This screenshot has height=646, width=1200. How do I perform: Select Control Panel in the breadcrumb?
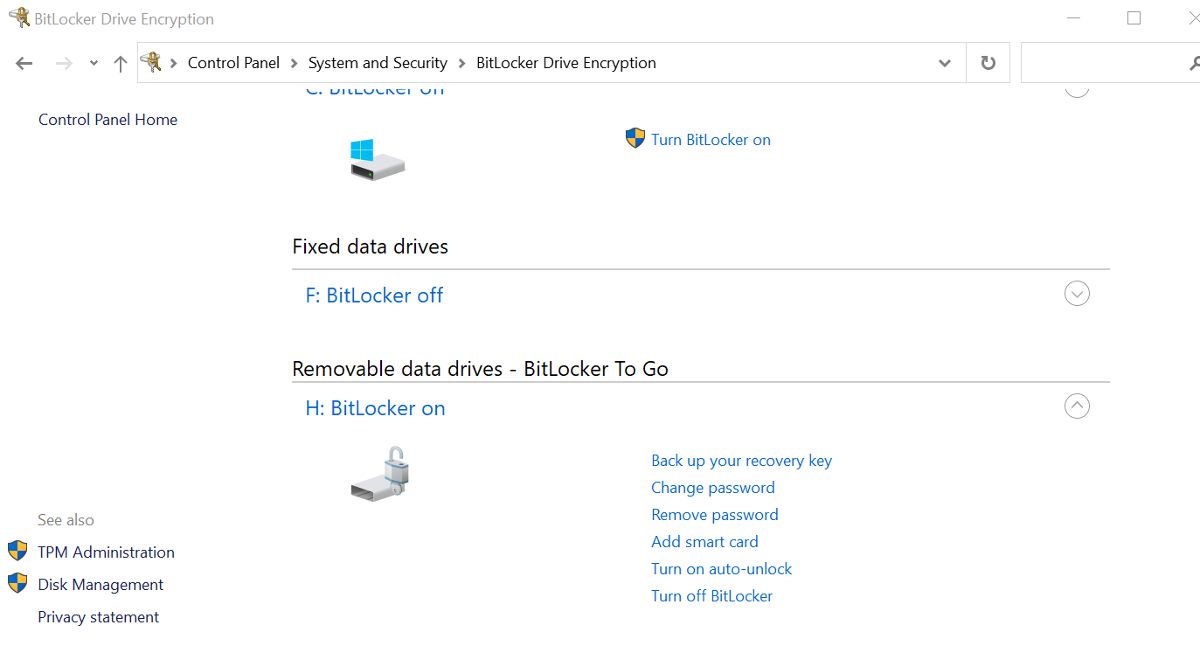pos(234,62)
